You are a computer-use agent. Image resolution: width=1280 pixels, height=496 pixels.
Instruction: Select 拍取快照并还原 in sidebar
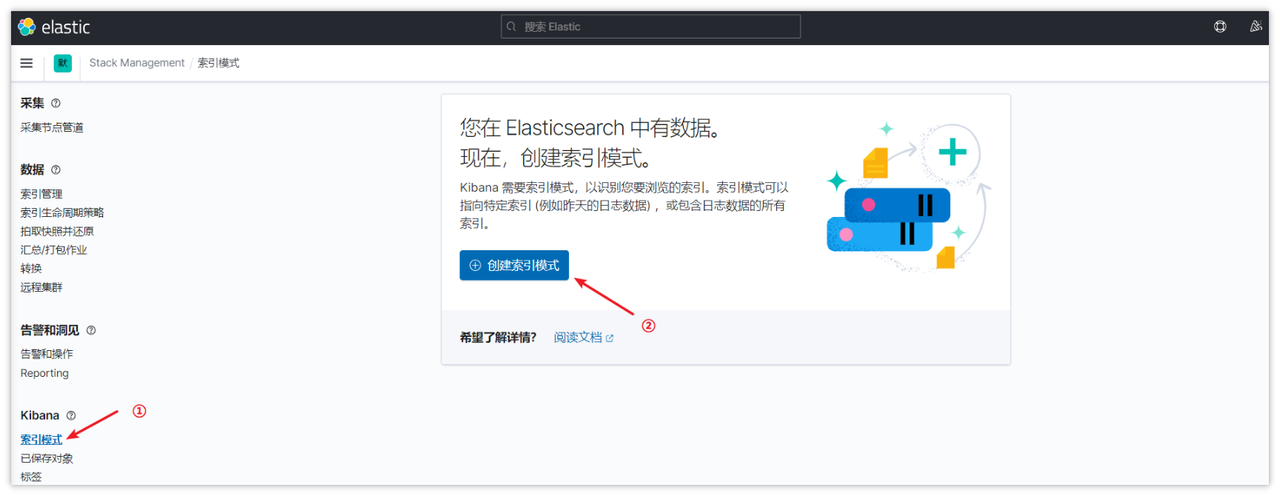click(57, 231)
